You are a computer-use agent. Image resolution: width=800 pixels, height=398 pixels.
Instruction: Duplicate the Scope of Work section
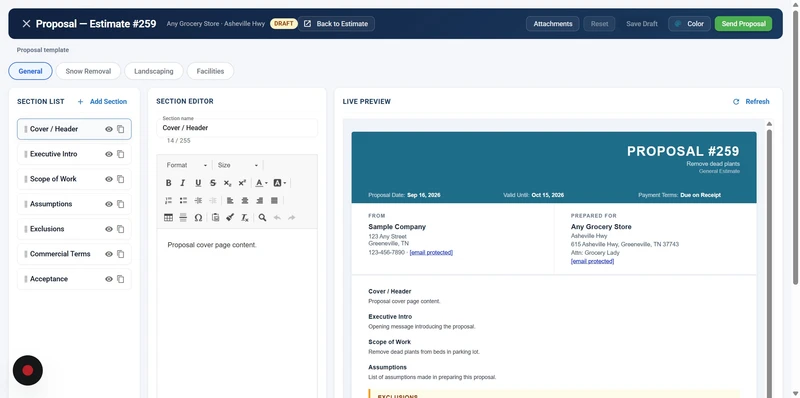[x=120, y=179]
